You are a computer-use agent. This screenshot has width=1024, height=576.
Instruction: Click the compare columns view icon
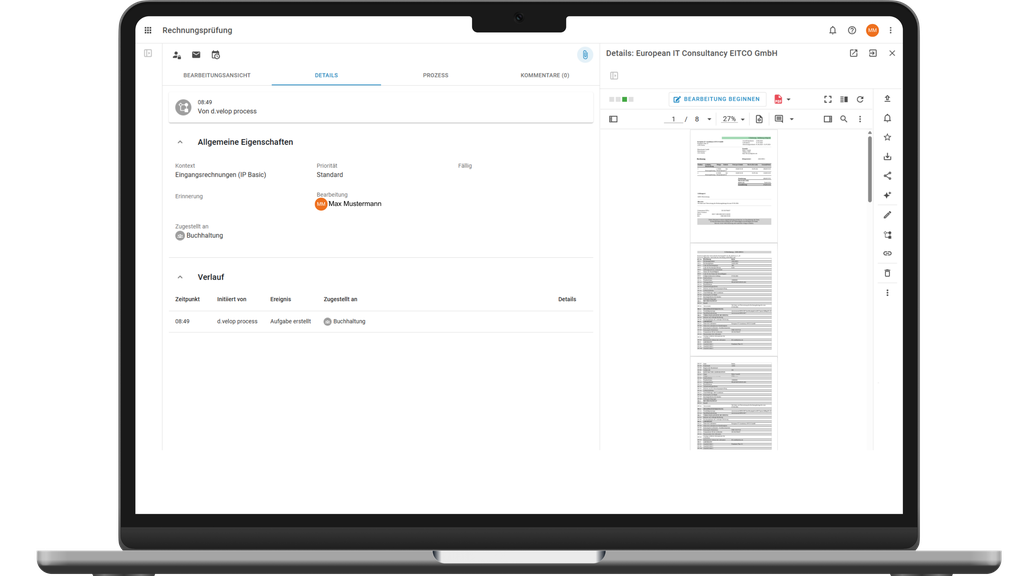(x=844, y=99)
